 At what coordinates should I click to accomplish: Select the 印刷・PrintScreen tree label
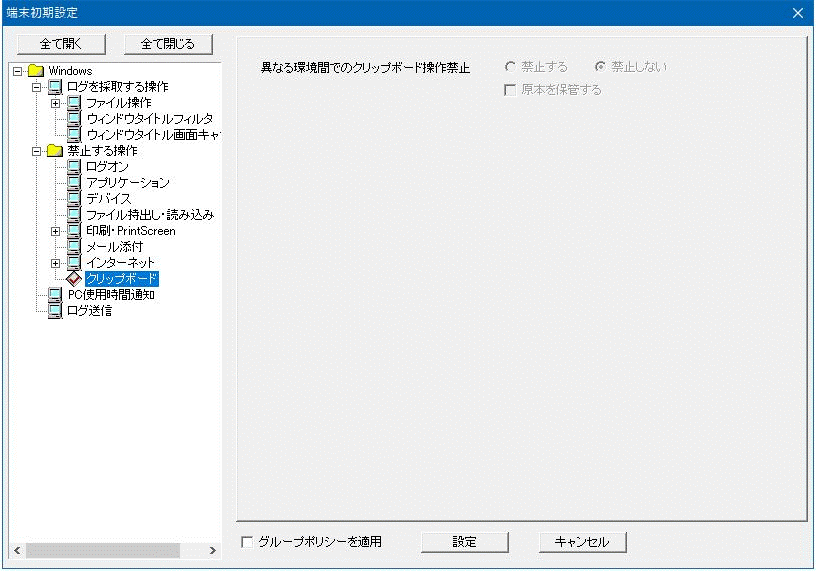[x=131, y=231]
